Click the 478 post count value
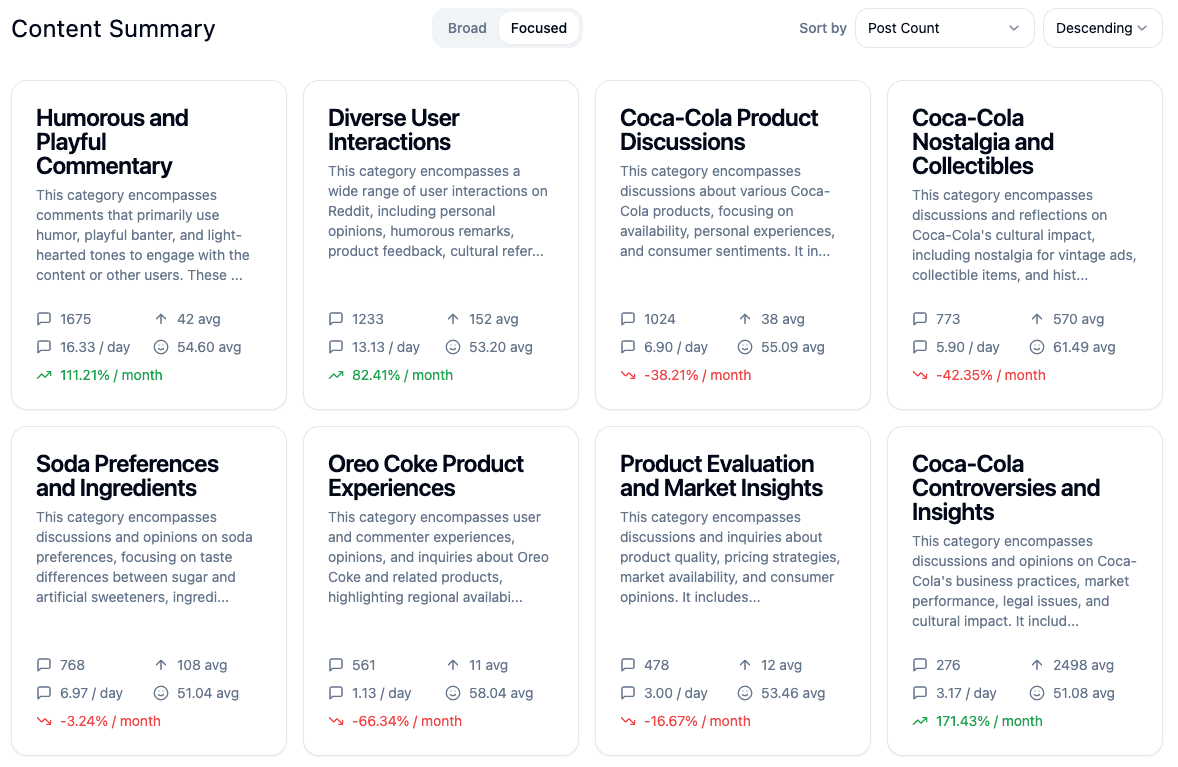Screen dimensions: 1178x767 pyautogui.click(x=656, y=665)
